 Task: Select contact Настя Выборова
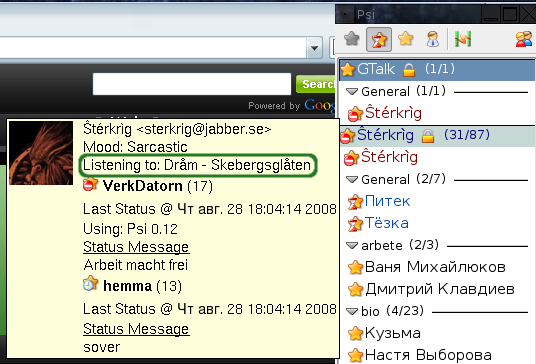428,355
